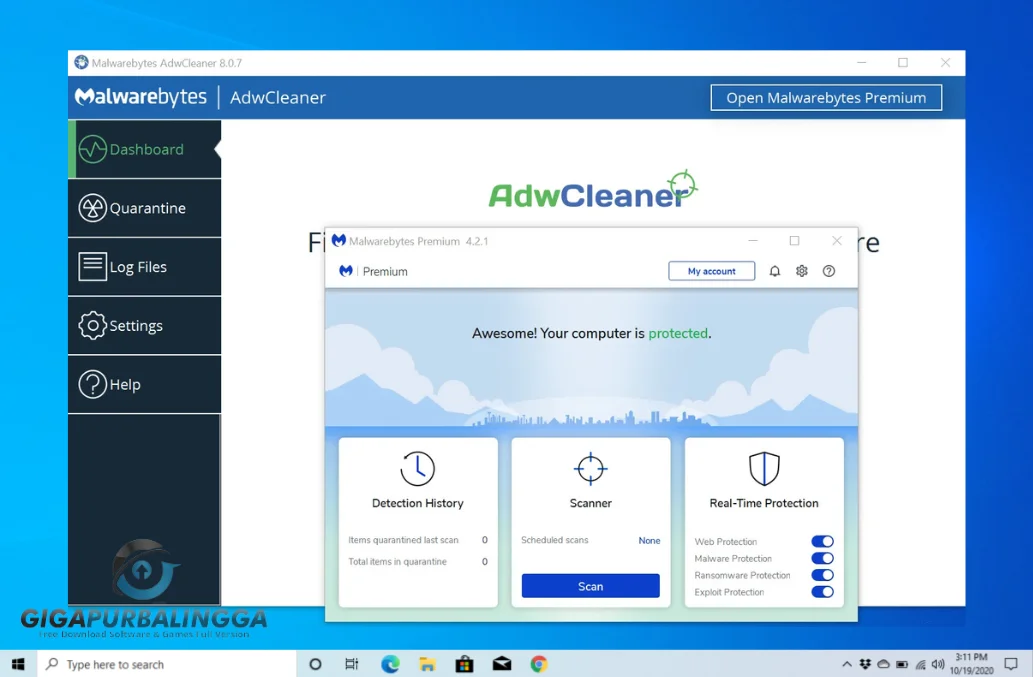Turn off Malware Protection

pos(823,558)
